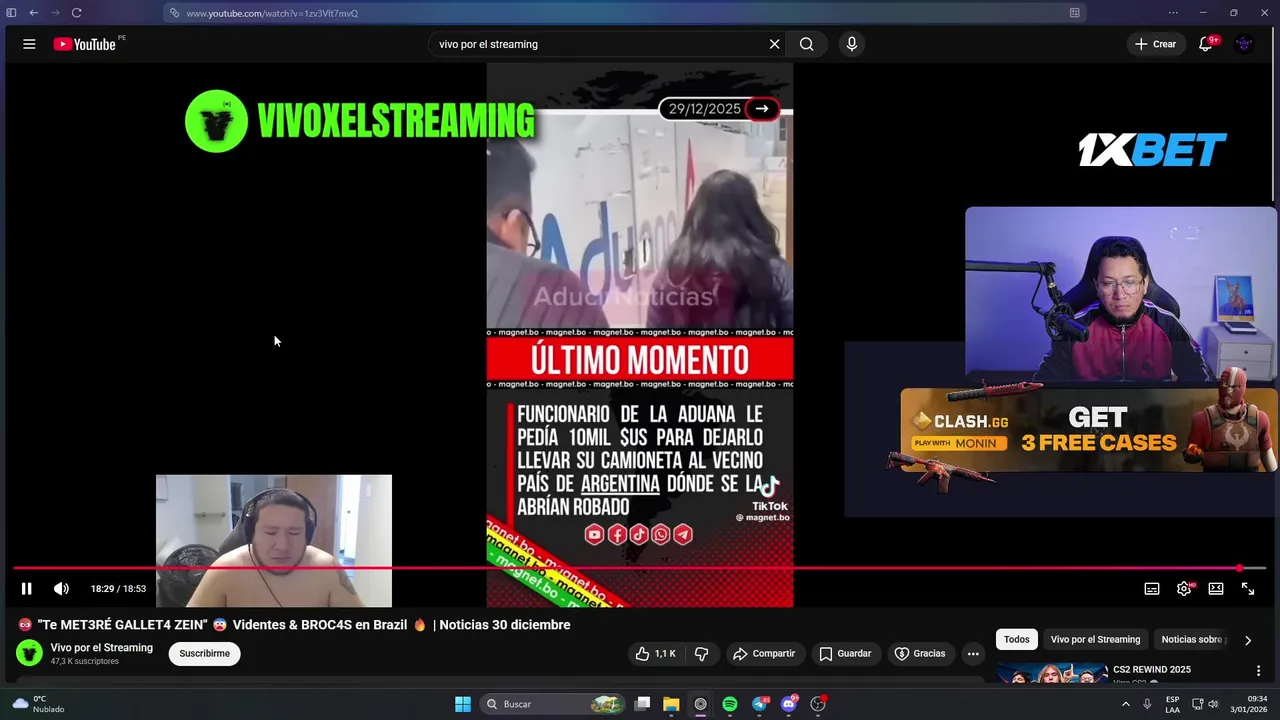Click the search magnifier button
The height and width of the screenshot is (720, 1280).
tap(806, 44)
